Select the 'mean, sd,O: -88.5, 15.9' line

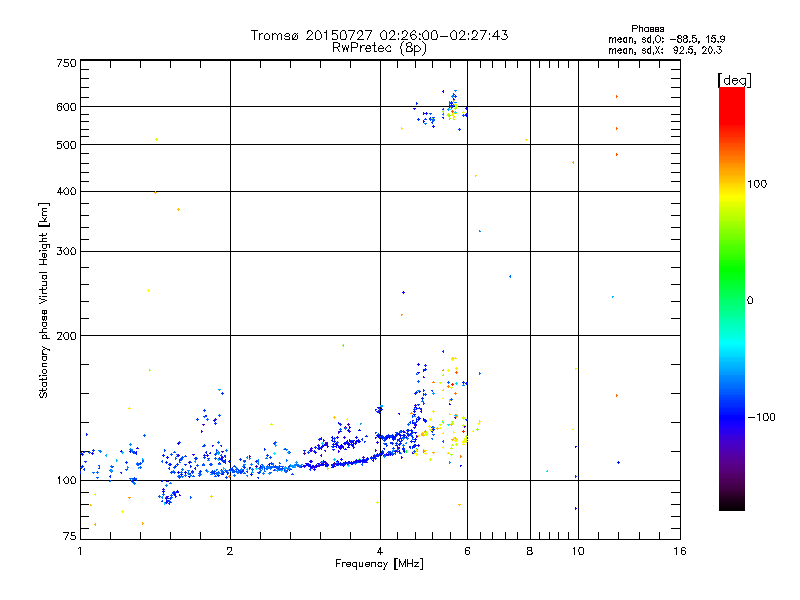[666, 39]
